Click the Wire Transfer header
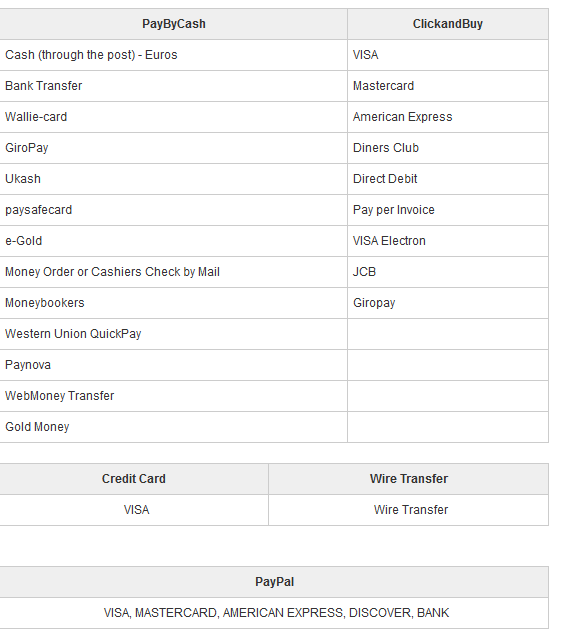Viewport: 567px width, 634px height. pos(408,479)
